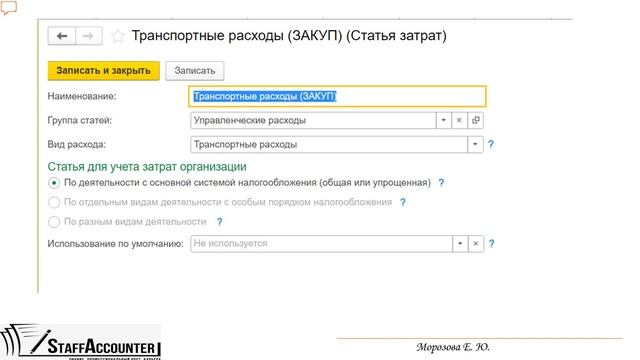Click the Записать button
The image size is (640, 360).
pos(195,71)
